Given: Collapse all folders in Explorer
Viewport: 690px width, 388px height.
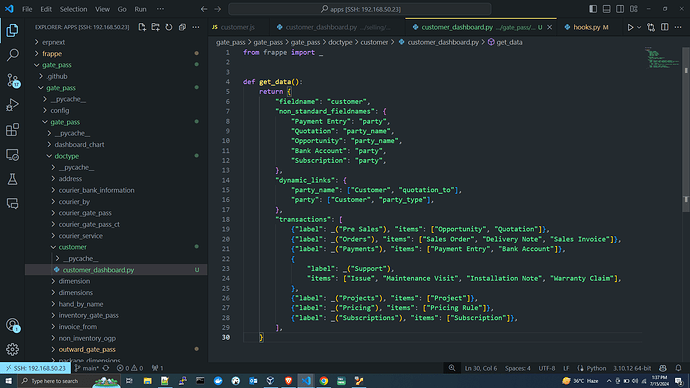Looking at the screenshot, I should click(182, 27).
